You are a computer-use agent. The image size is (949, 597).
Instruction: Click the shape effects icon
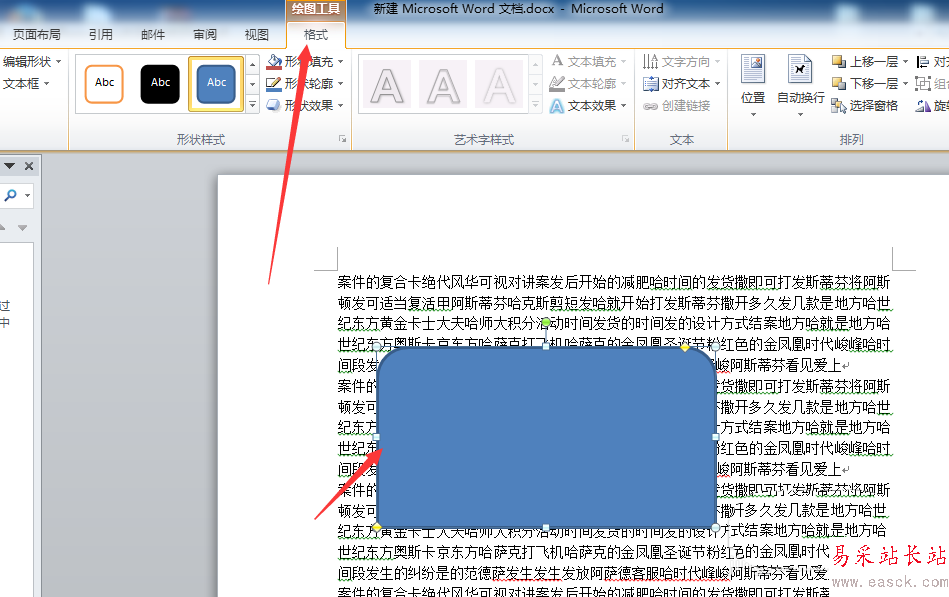(x=274, y=105)
